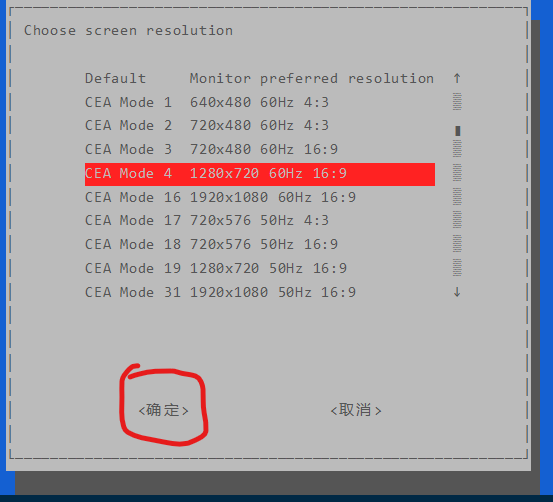Pick CEA Mode 19 1280x720 50Hz
Screen dimensions: 553x502
click(x=260, y=268)
